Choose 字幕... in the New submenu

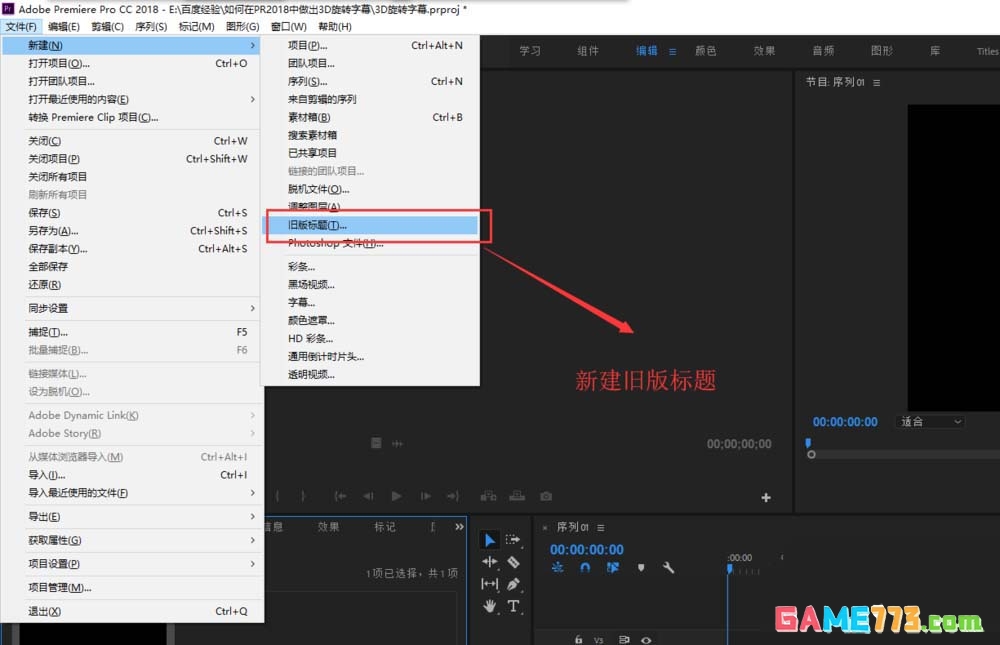(x=371, y=302)
